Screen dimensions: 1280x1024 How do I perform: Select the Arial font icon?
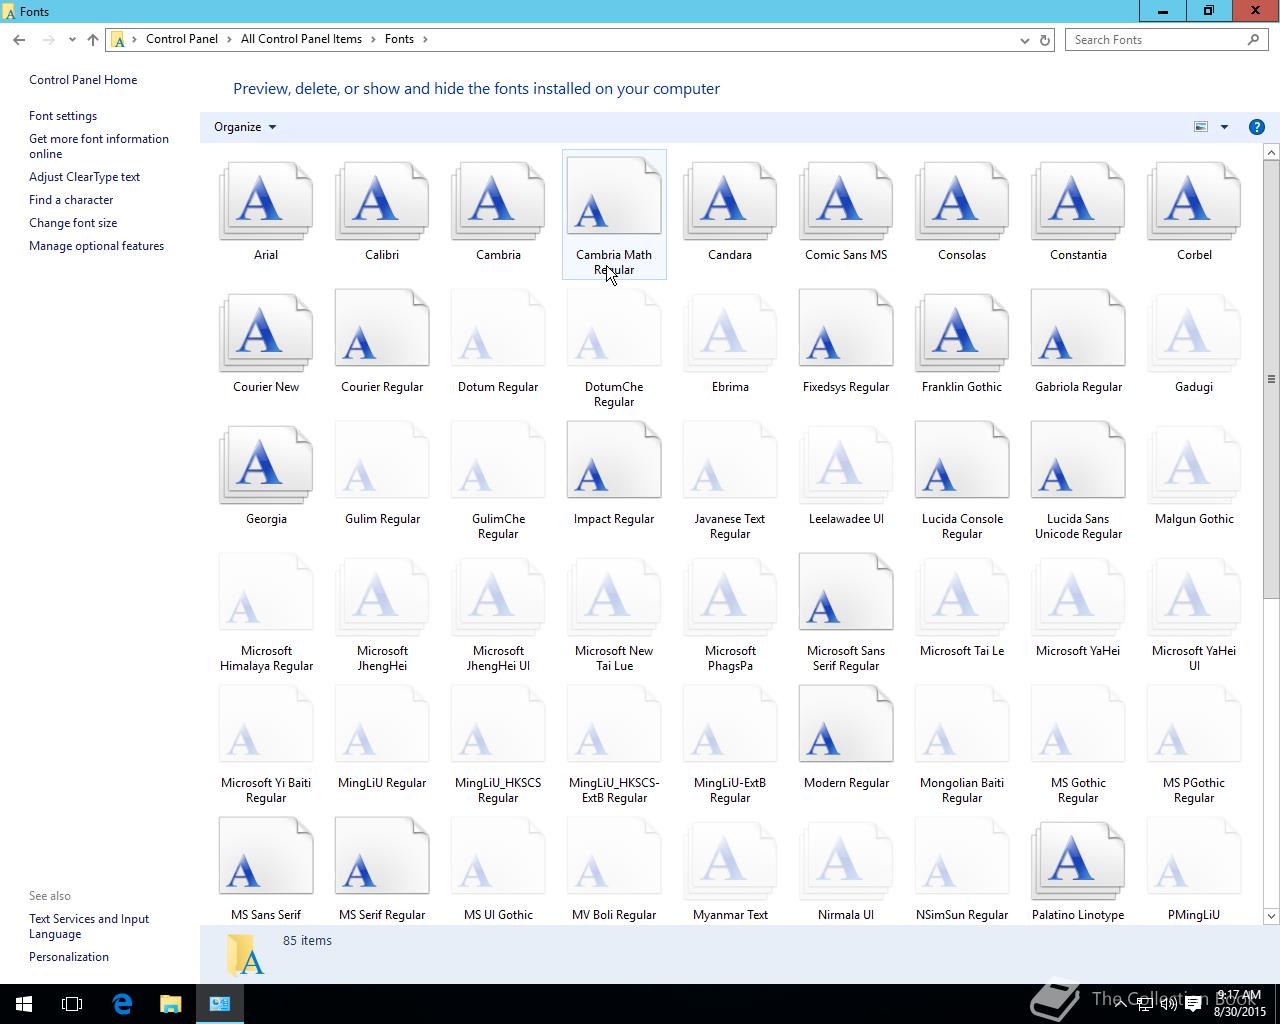(x=266, y=203)
